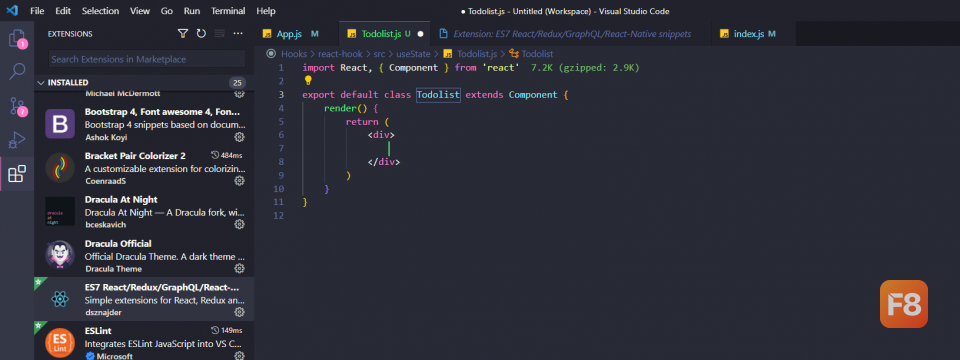Viewport: 960px width, 360px height.
Task: Filter extensions with the funnel icon
Action: click(182, 34)
